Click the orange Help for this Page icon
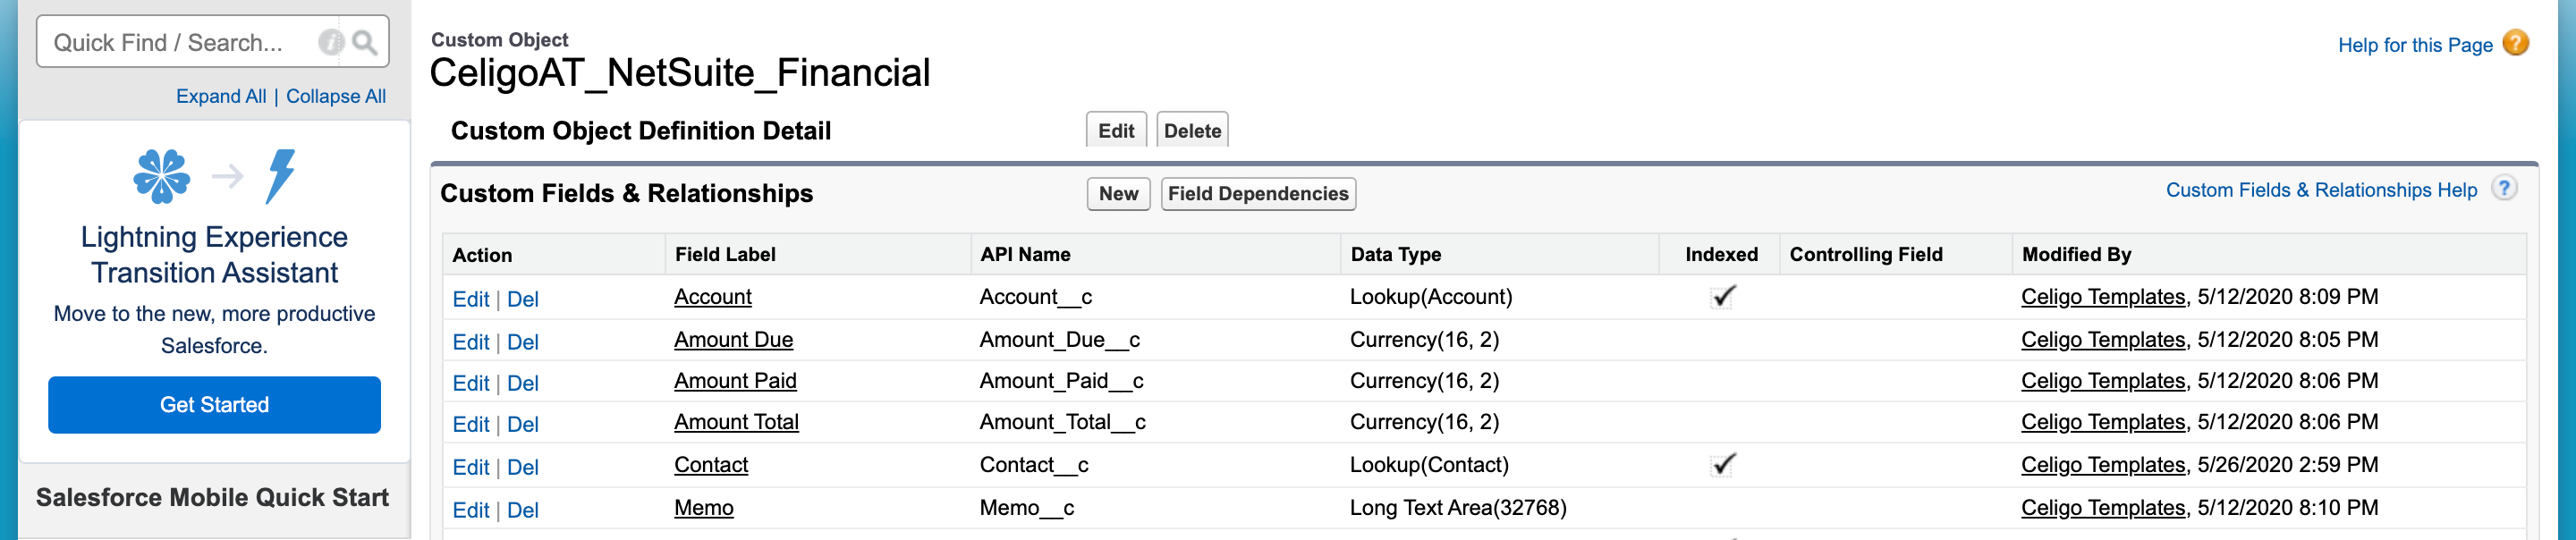This screenshot has height=540, width=2576. tap(2516, 43)
